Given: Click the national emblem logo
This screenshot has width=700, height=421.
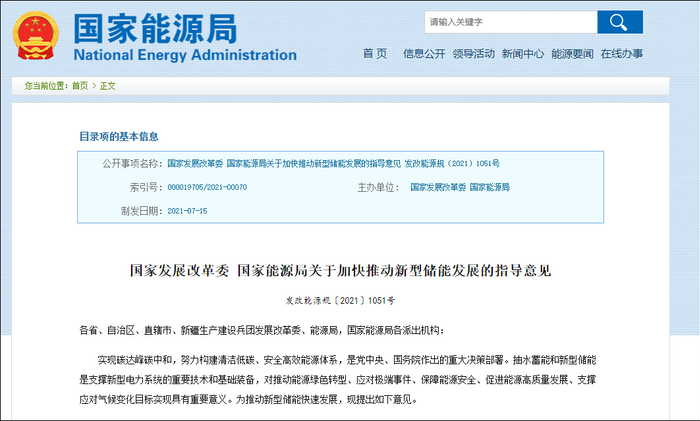Looking at the screenshot, I should pos(36,36).
